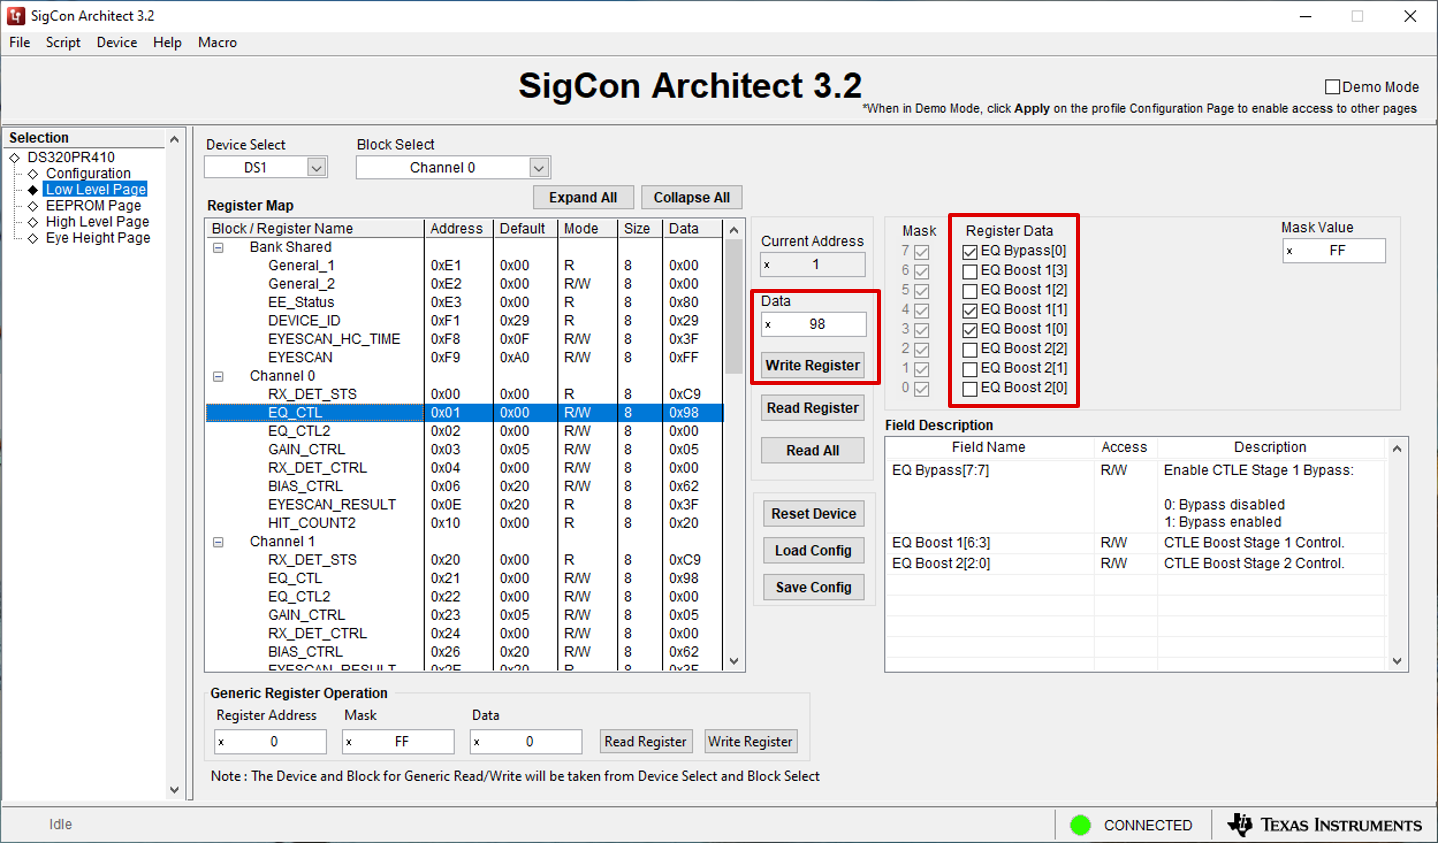The width and height of the screenshot is (1438, 843).
Task: Click the Texas Instruments logo in status bar
Action: (x=1324, y=825)
